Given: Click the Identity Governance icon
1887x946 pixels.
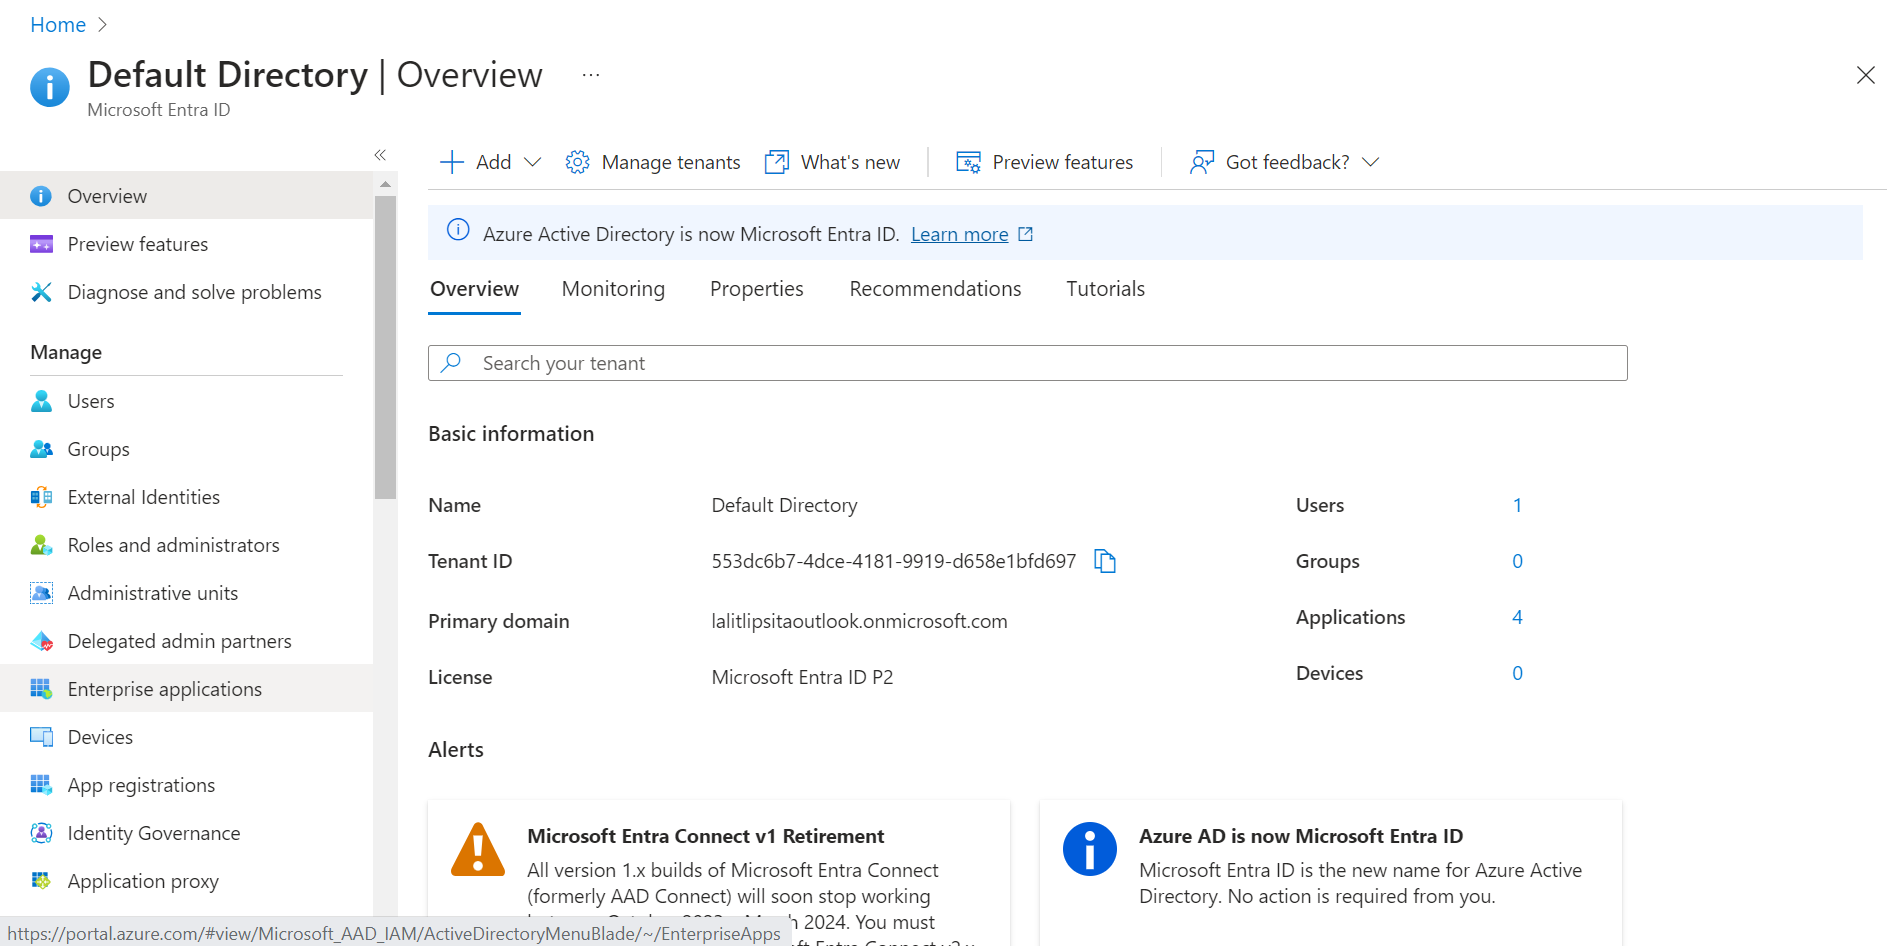Looking at the screenshot, I should (x=41, y=833).
